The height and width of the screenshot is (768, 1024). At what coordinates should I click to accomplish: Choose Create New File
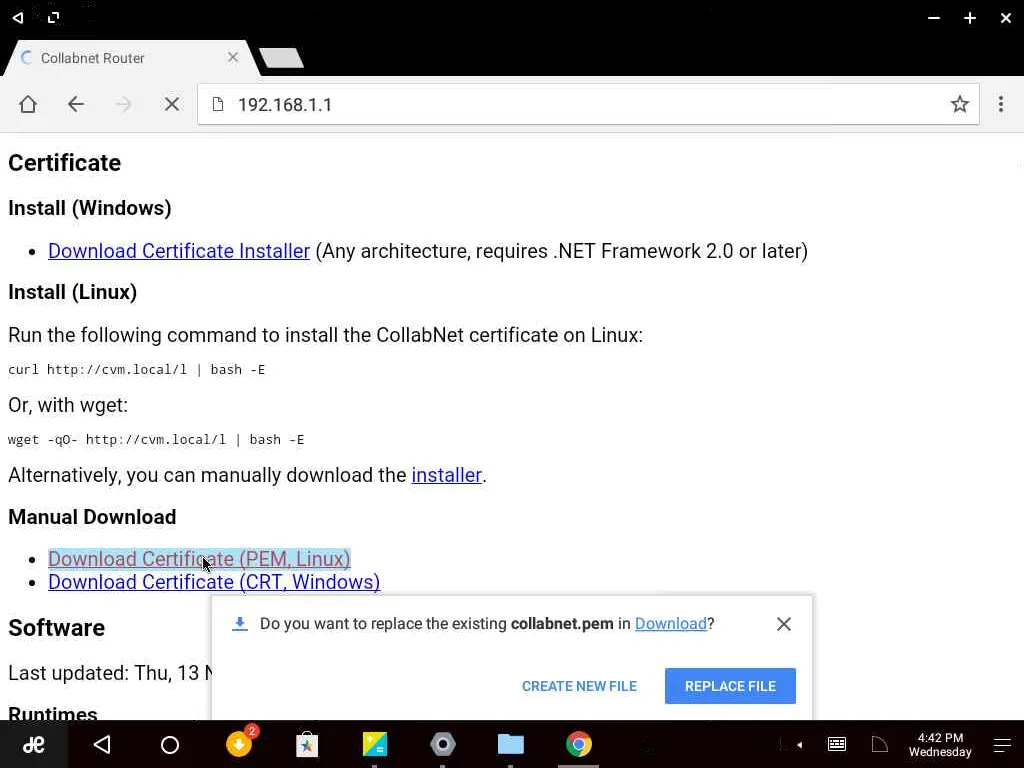coord(579,686)
